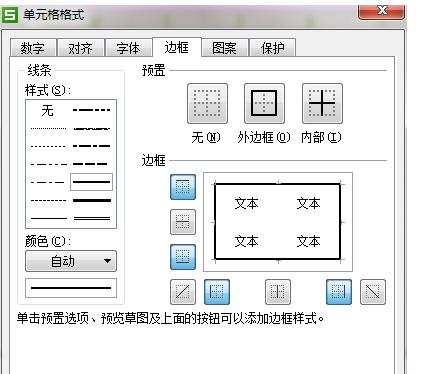Choose the medium dash-dot line style
Screen dimensions: 422x374
tap(92, 146)
